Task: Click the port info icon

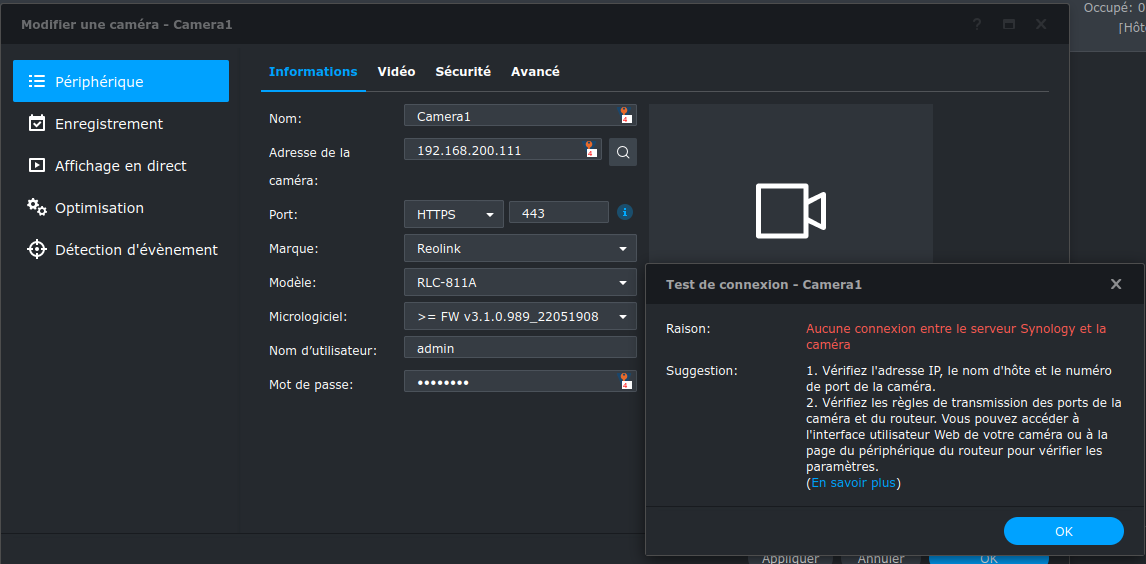Action: (x=625, y=212)
